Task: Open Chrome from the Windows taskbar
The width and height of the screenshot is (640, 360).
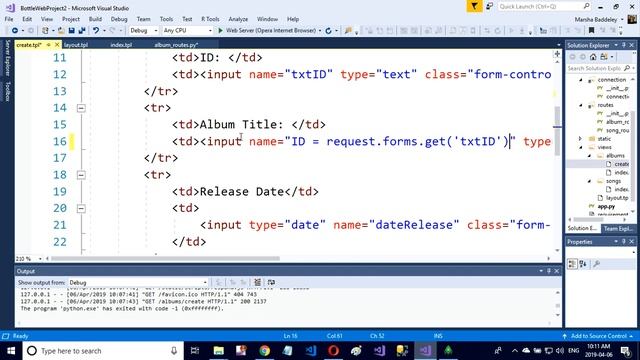Action: (264, 351)
